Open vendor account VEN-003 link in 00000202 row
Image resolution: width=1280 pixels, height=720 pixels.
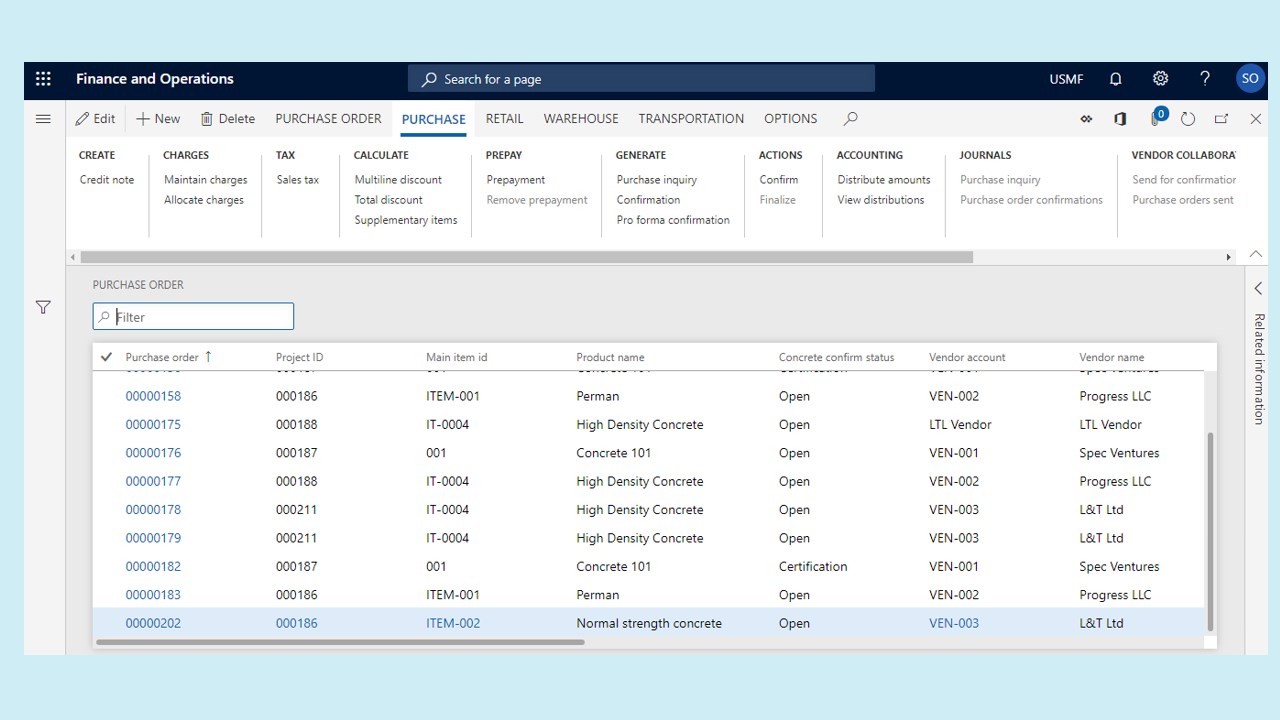pos(954,623)
